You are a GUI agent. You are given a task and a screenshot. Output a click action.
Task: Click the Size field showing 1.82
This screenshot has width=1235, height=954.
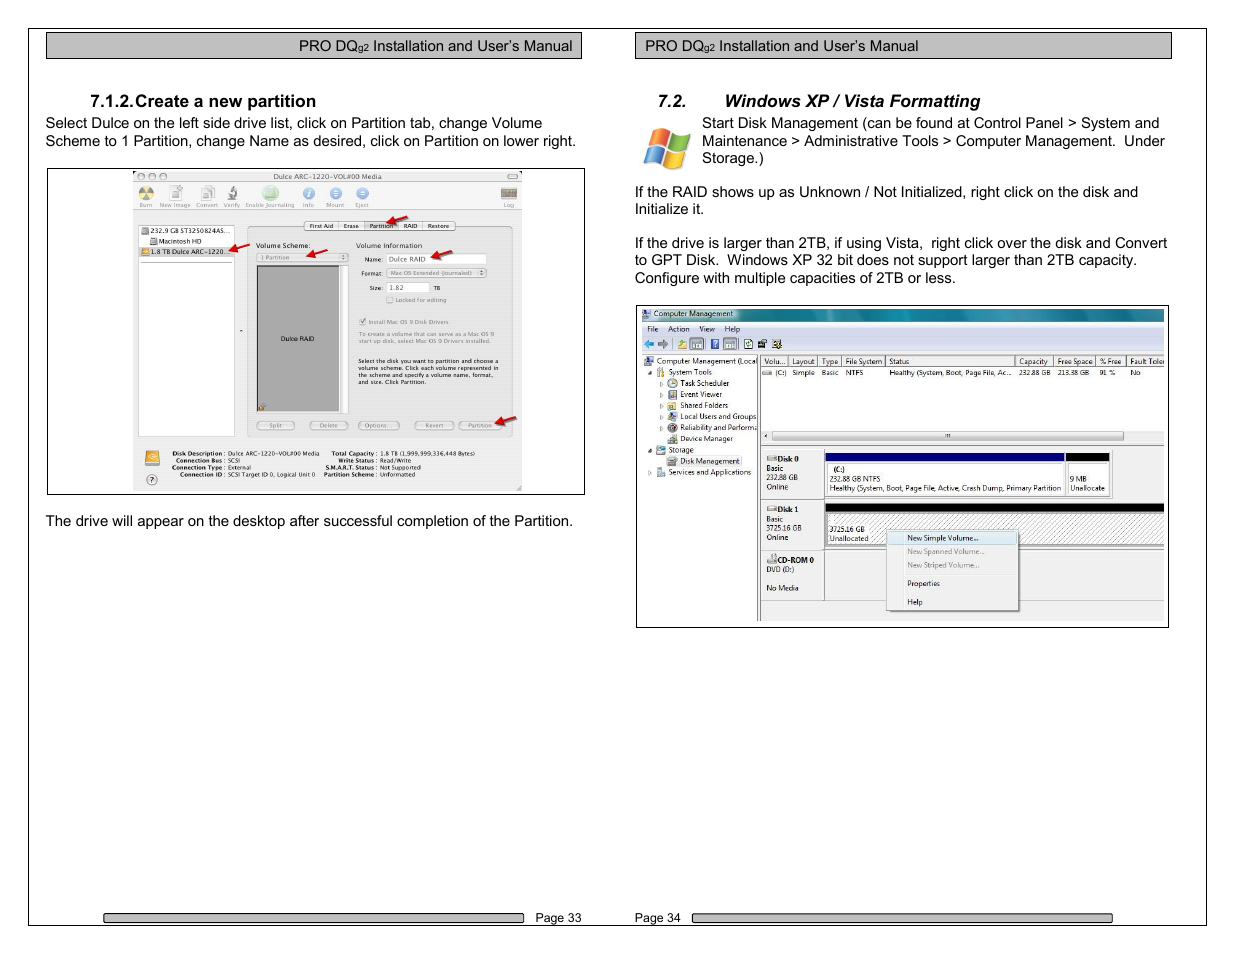click(408, 287)
